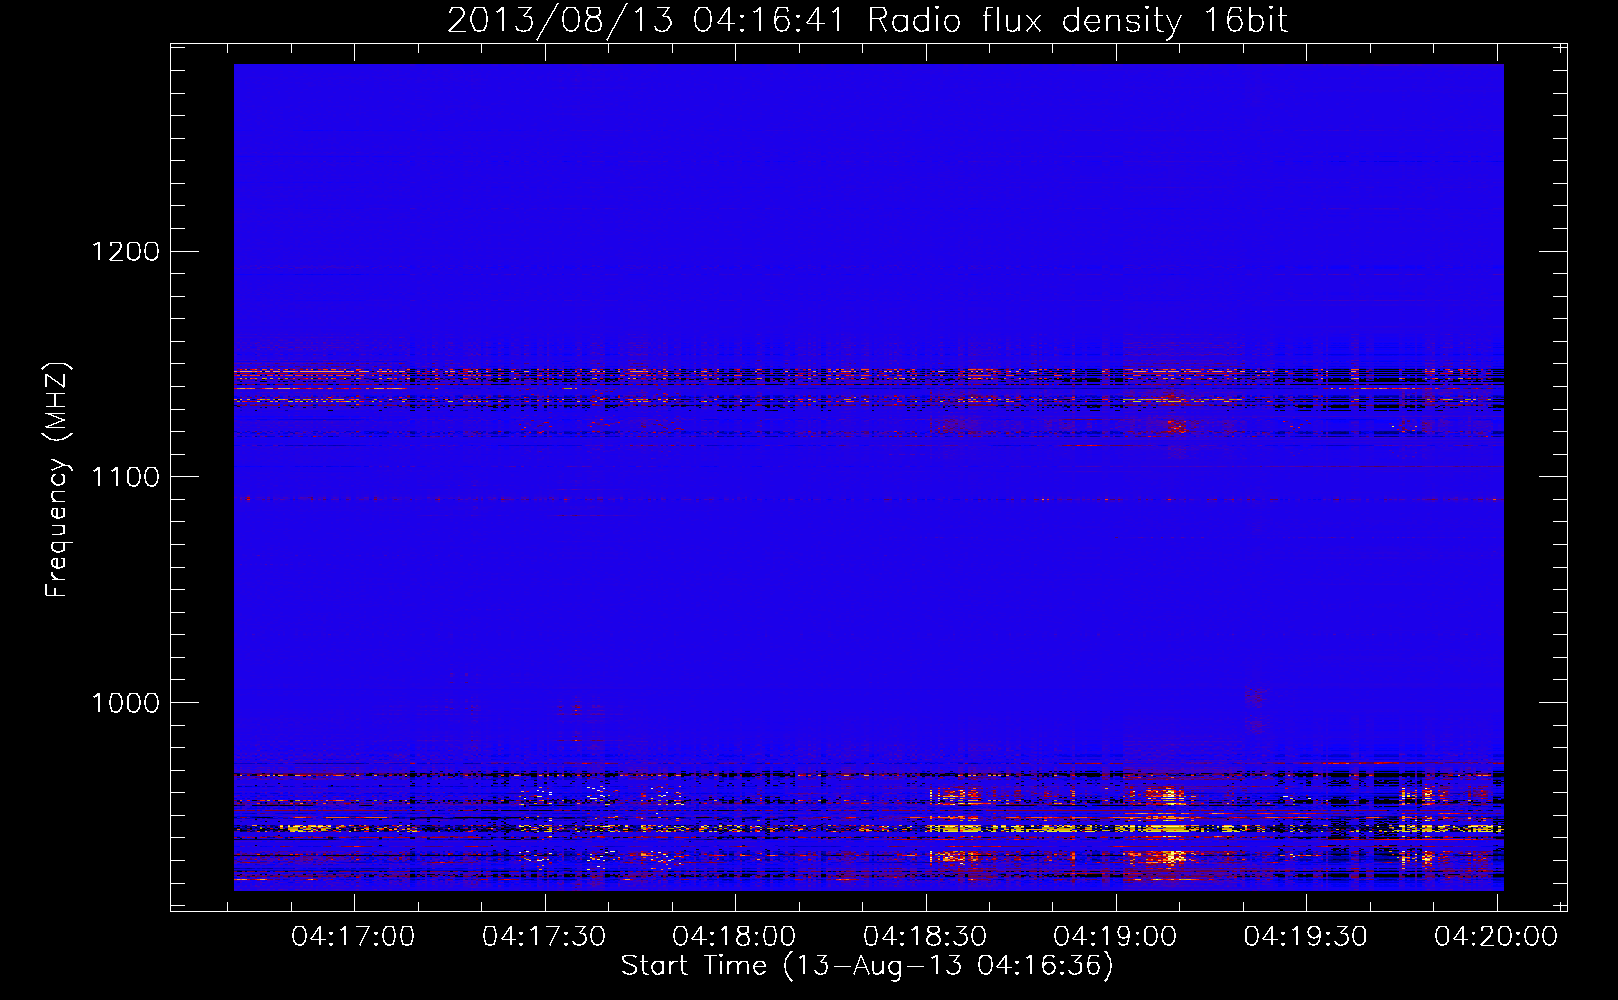Viewport: 1618px width, 1000px height.
Task: Click the 1200 frequency tick label
Action: (126, 251)
